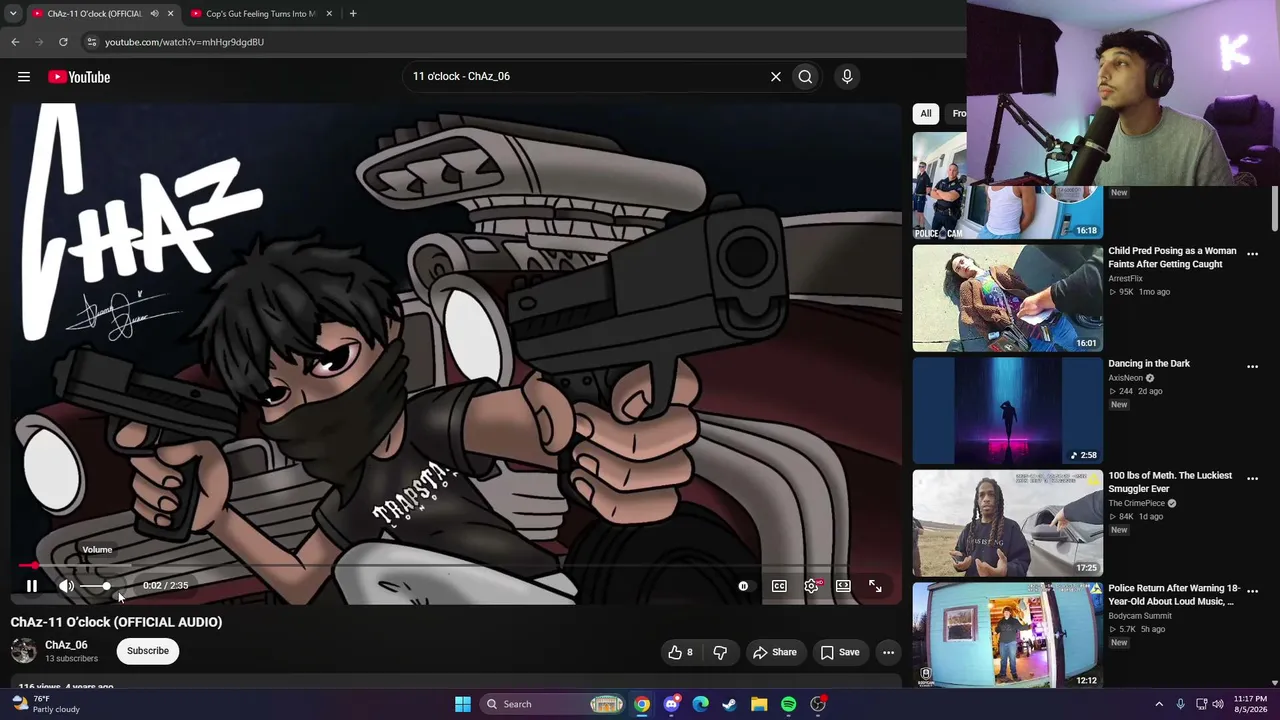
Task: Open 100 lbs of Meth video title
Action: pos(1170,482)
